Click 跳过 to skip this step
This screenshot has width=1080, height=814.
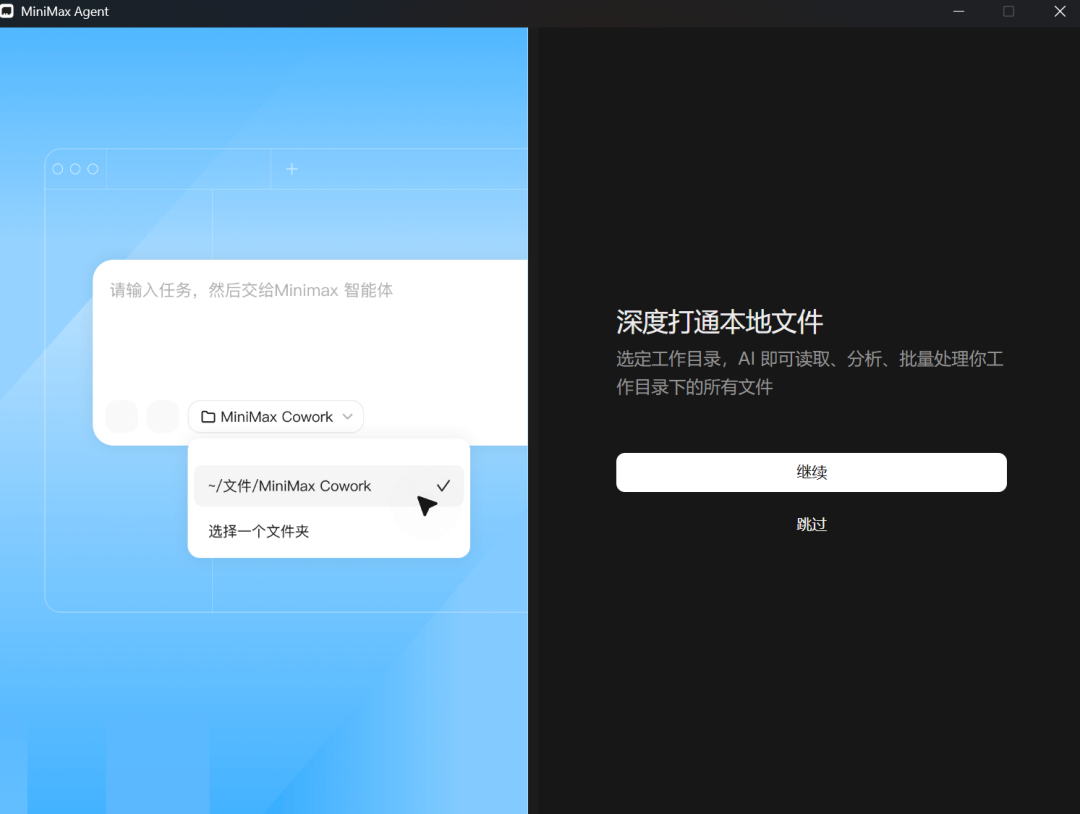(811, 523)
